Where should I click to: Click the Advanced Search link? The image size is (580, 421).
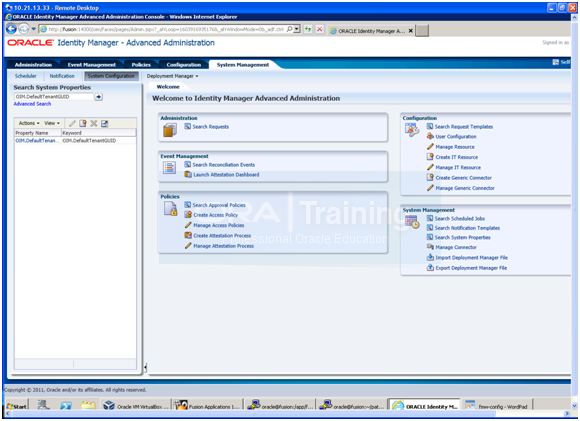pos(32,104)
